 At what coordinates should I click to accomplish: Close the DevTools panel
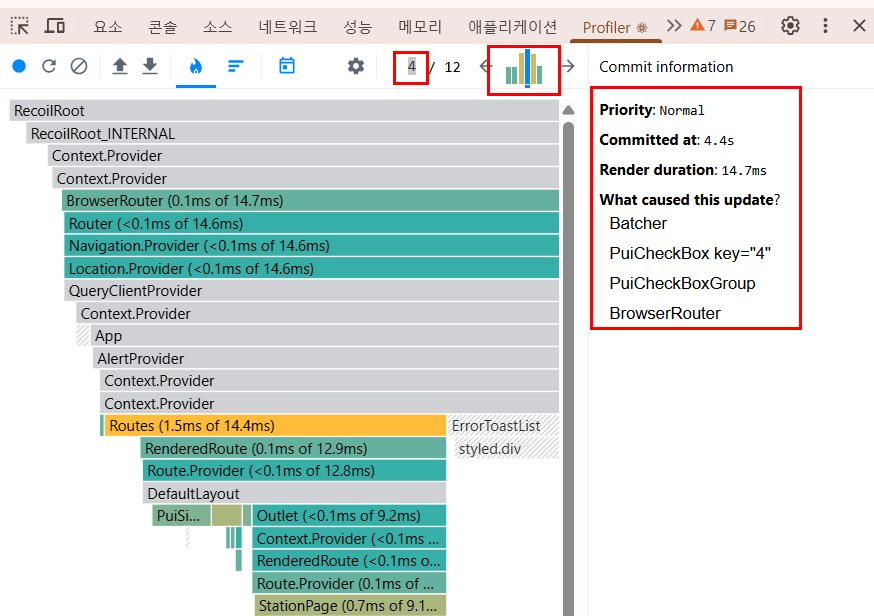[x=859, y=26]
